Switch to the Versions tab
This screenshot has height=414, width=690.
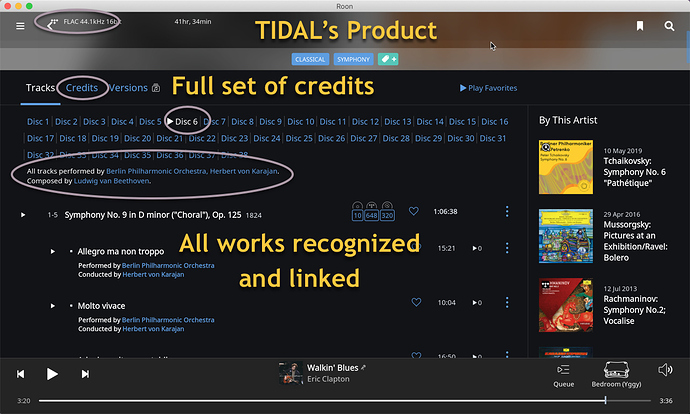click(x=128, y=88)
